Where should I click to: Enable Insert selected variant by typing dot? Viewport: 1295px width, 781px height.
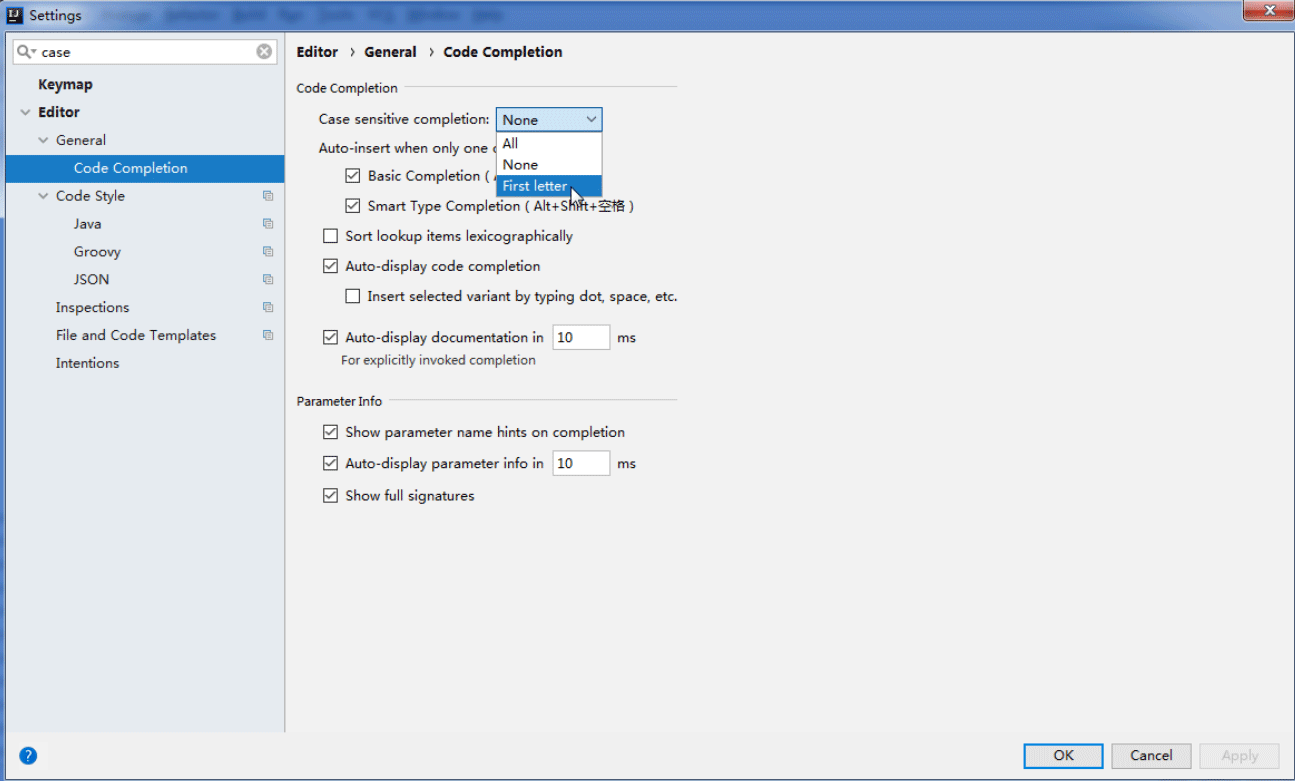[x=352, y=297]
